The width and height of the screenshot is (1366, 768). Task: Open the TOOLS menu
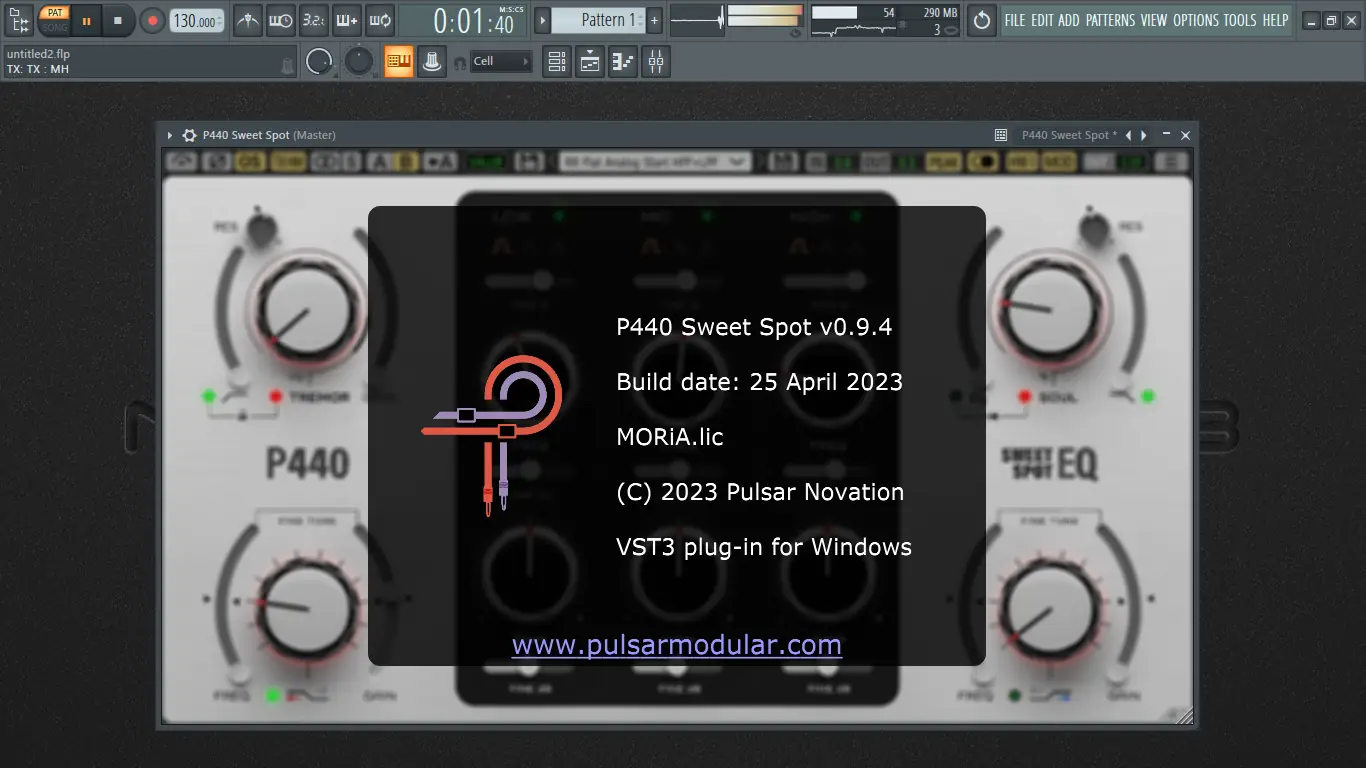click(x=1240, y=20)
